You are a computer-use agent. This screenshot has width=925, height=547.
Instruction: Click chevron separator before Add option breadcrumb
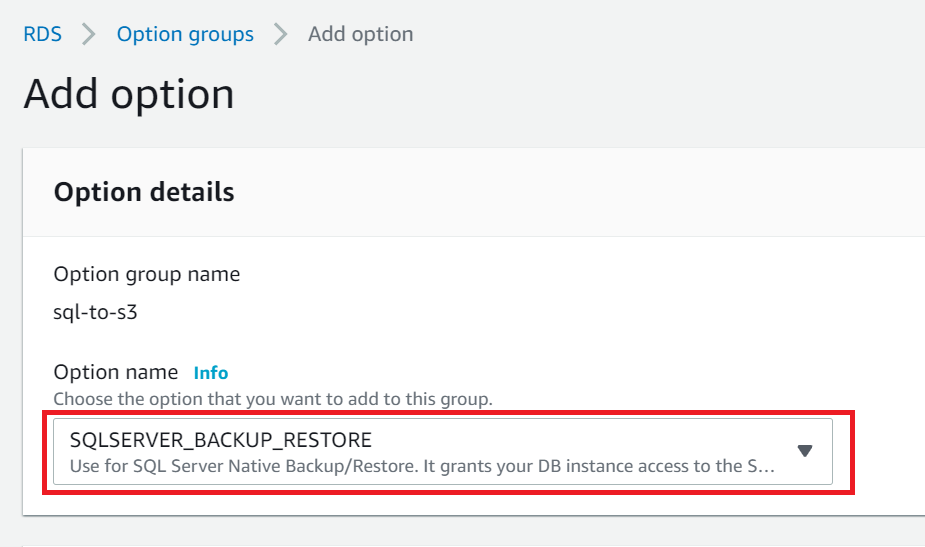tap(281, 34)
